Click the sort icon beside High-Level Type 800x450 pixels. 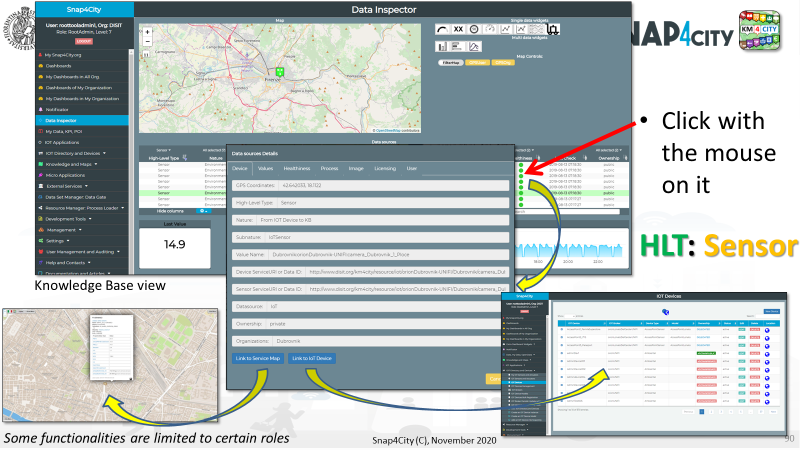tap(185, 158)
